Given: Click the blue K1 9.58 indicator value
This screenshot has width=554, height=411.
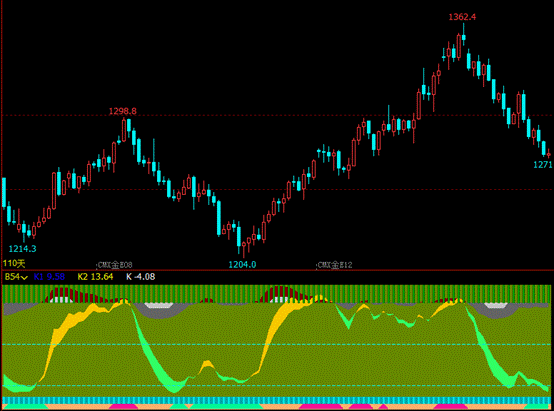Looking at the screenshot, I should tap(49, 277).
